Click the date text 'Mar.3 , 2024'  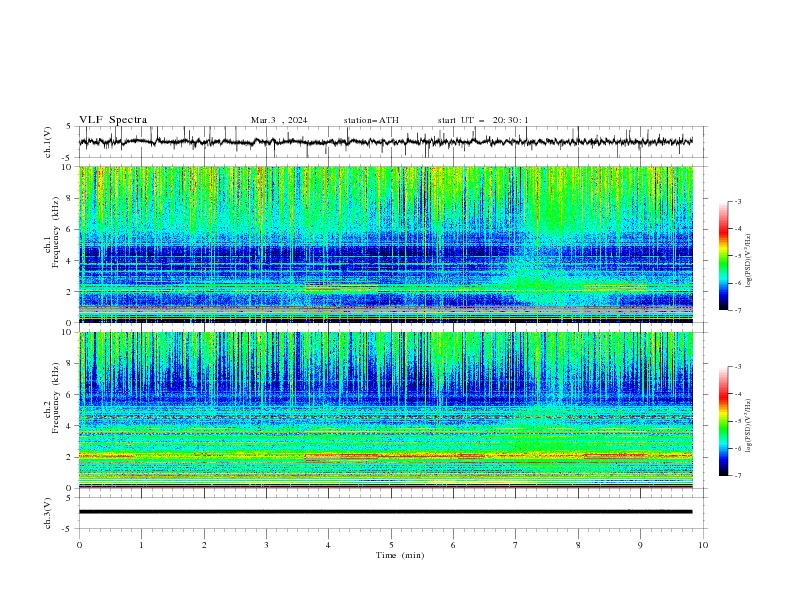[x=279, y=120]
